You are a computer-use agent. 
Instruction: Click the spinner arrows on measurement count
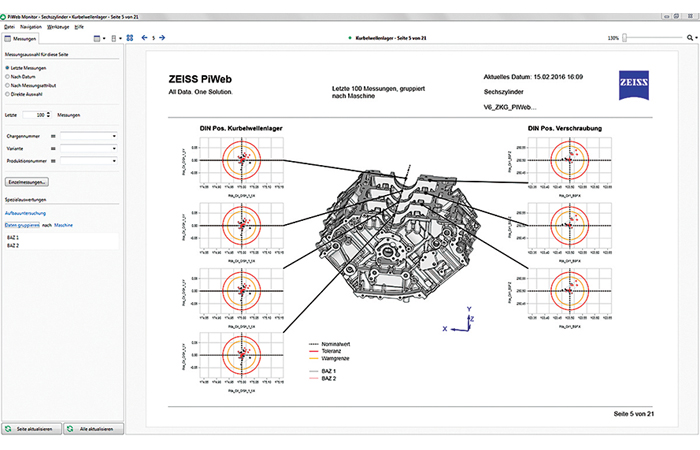coord(49,115)
